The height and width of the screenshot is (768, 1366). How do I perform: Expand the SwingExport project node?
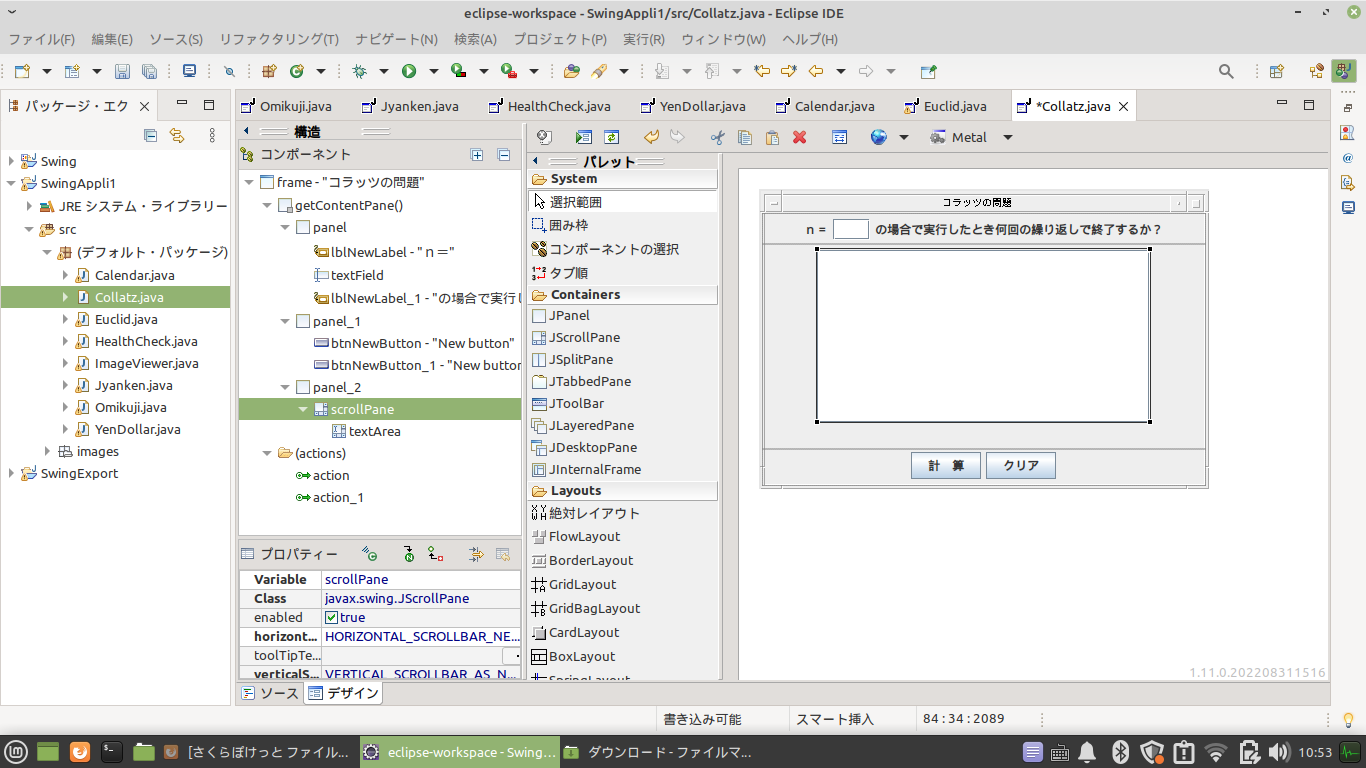pyautogui.click(x=11, y=473)
